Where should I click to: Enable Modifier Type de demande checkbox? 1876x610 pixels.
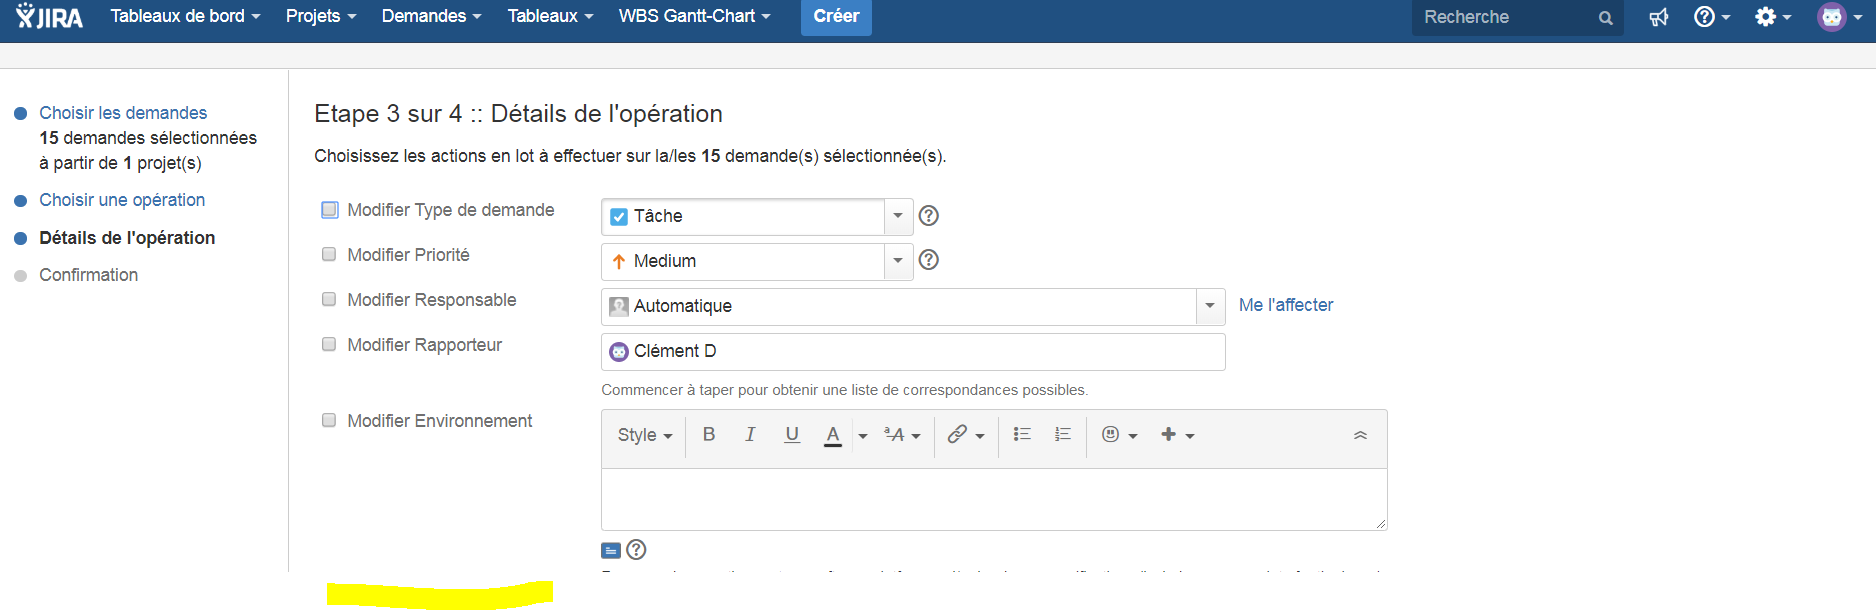point(329,210)
